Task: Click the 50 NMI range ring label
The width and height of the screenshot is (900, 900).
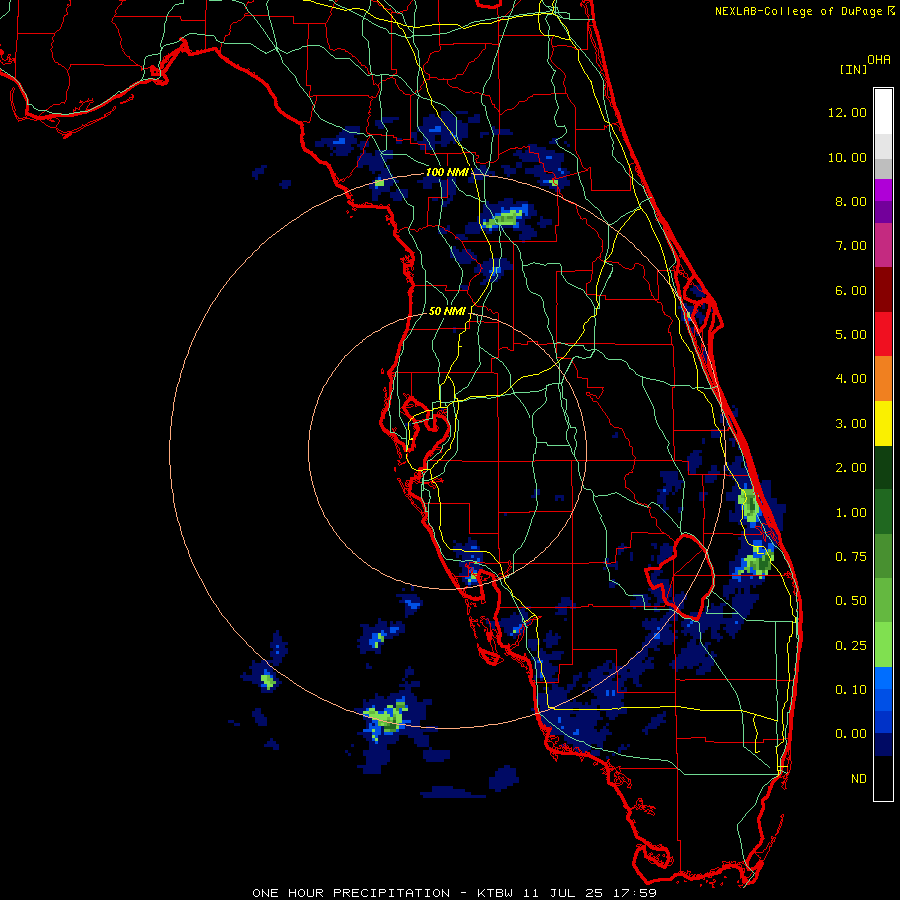Action: click(447, 311)
